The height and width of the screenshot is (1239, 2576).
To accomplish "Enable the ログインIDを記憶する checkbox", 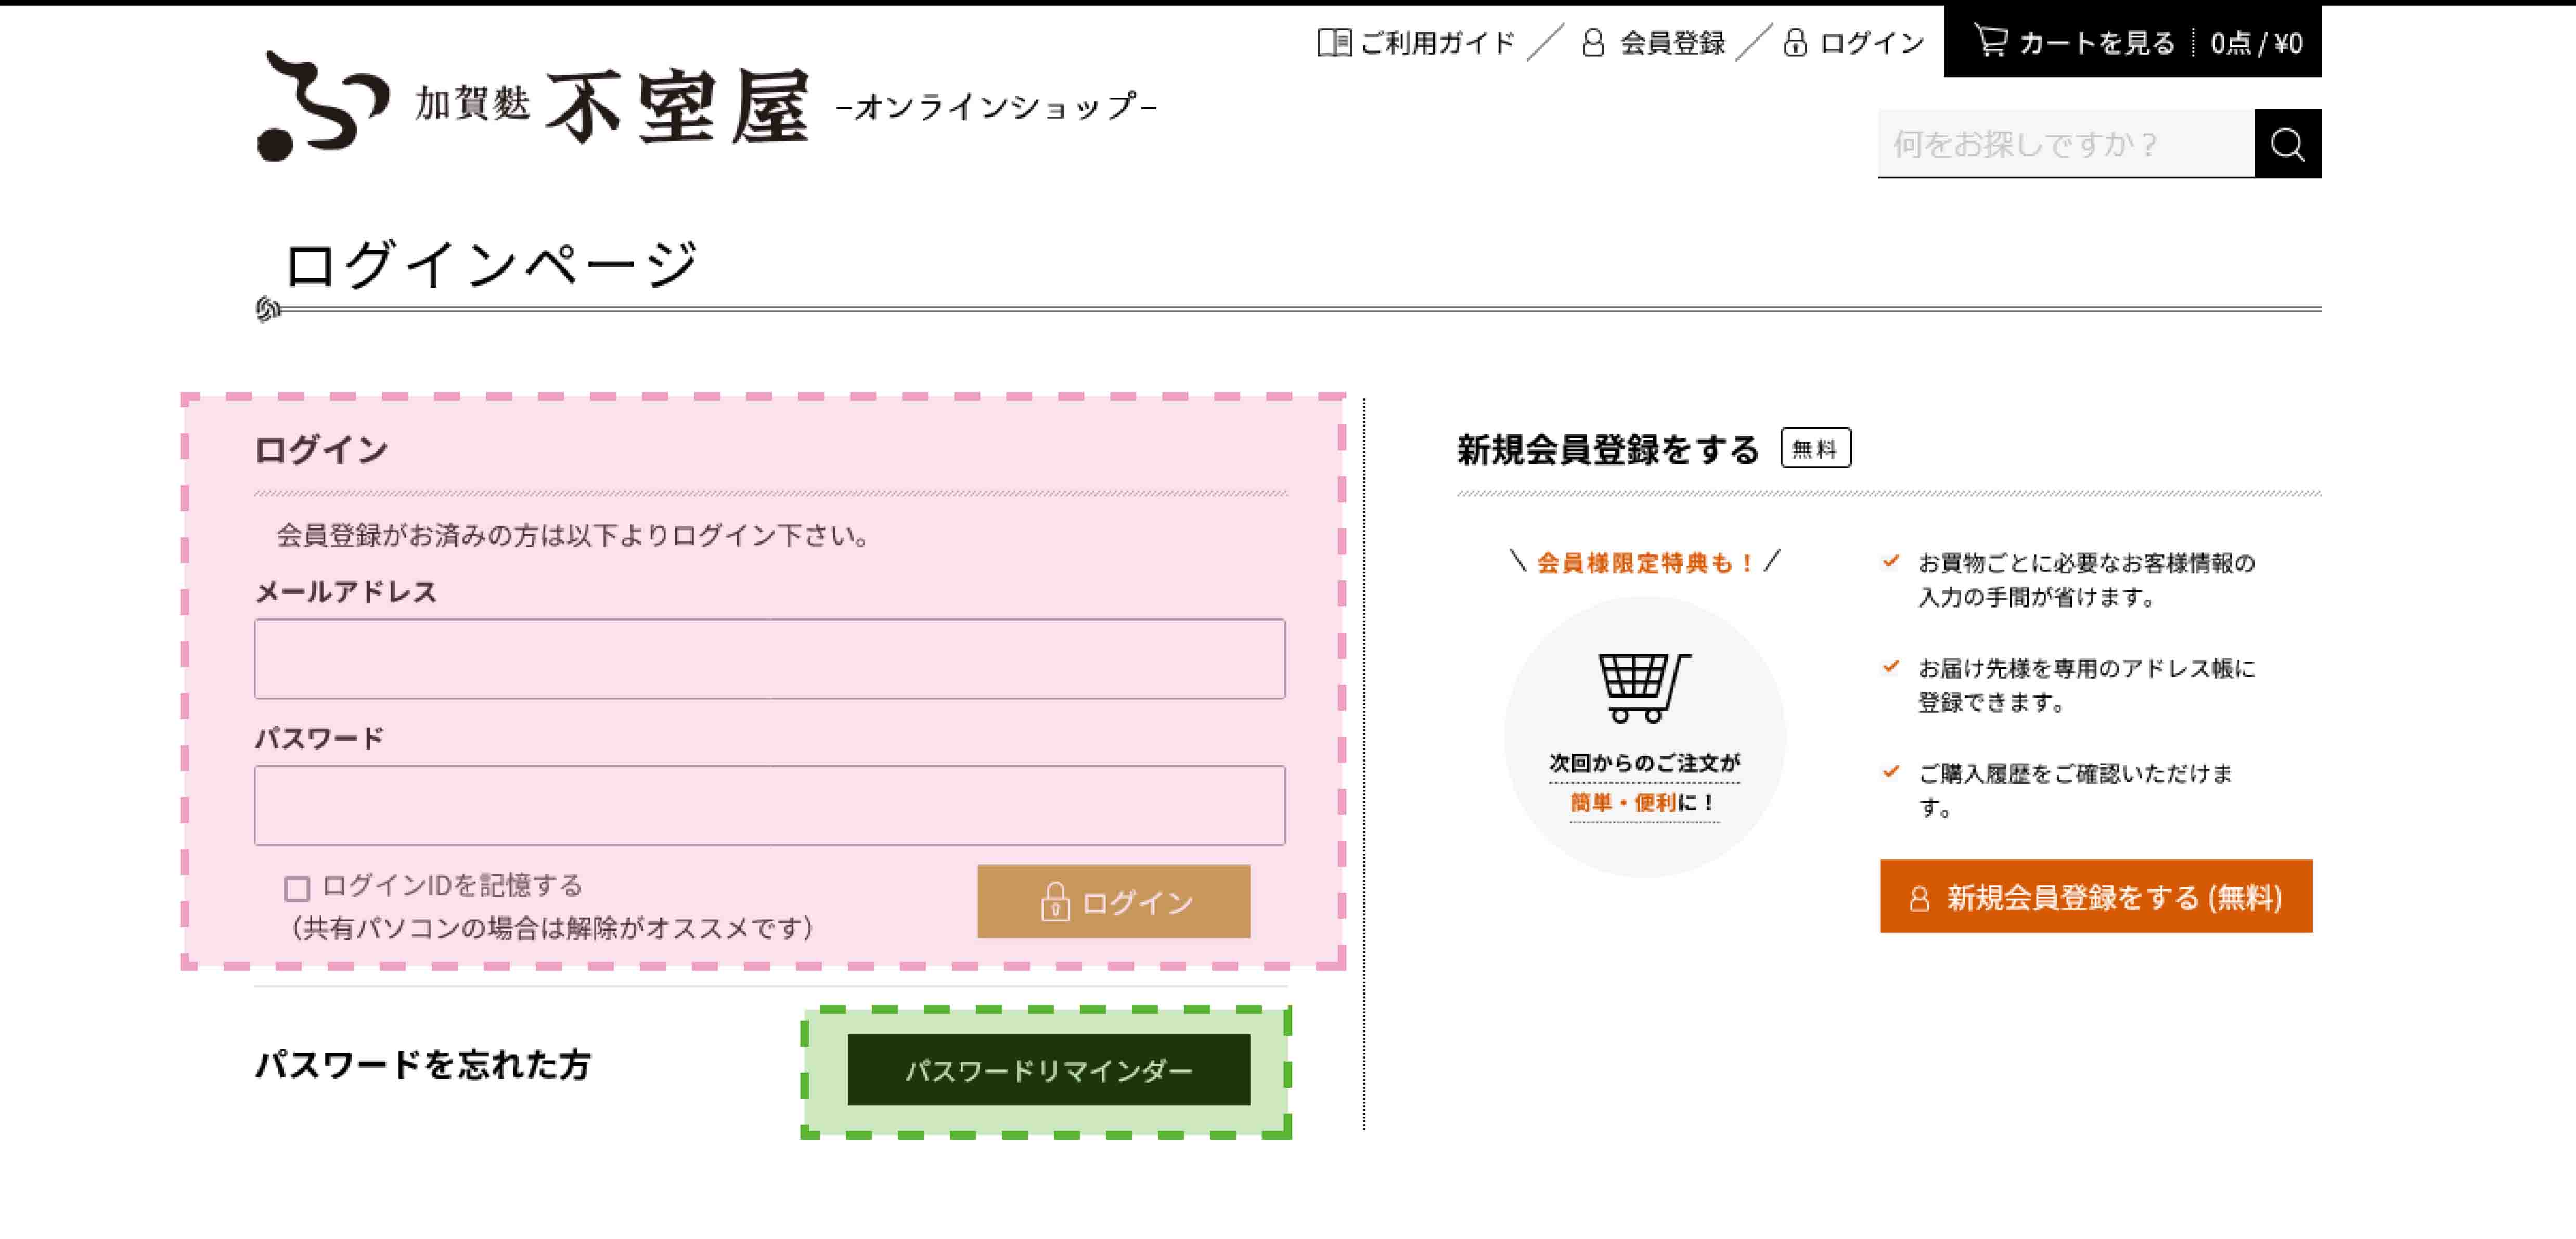I will coord(297,888).
